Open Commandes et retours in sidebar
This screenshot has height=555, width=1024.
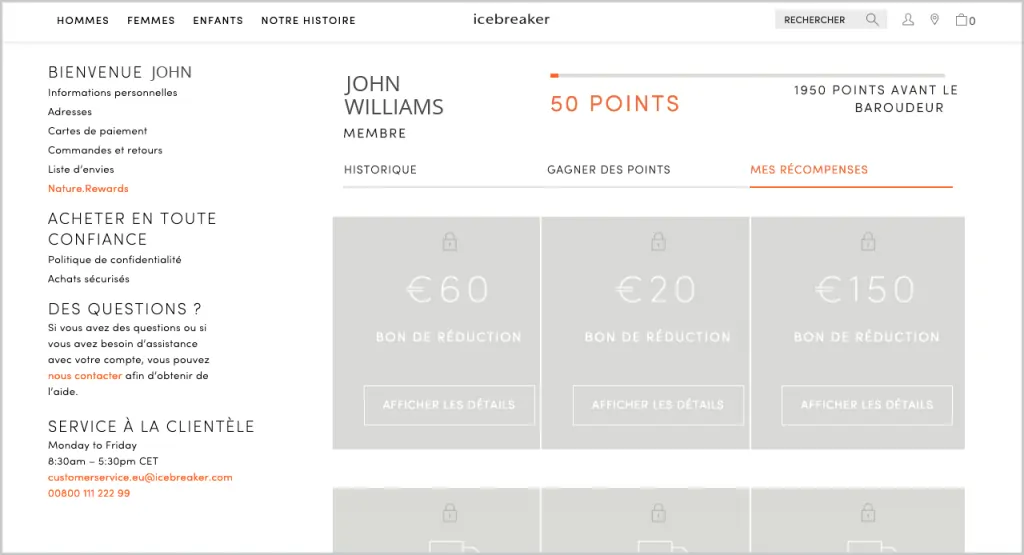coord(105,150)
